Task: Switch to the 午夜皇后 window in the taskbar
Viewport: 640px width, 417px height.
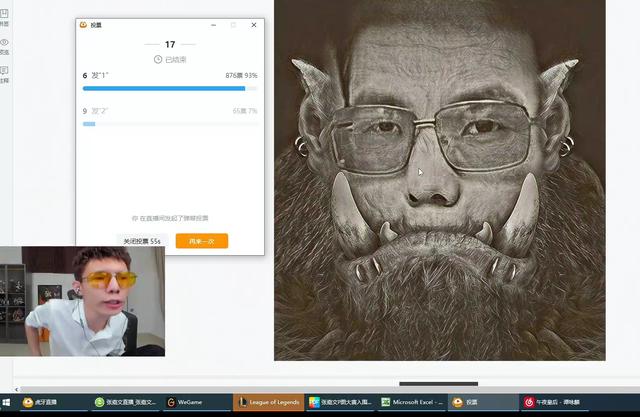Action: [554, 402]
